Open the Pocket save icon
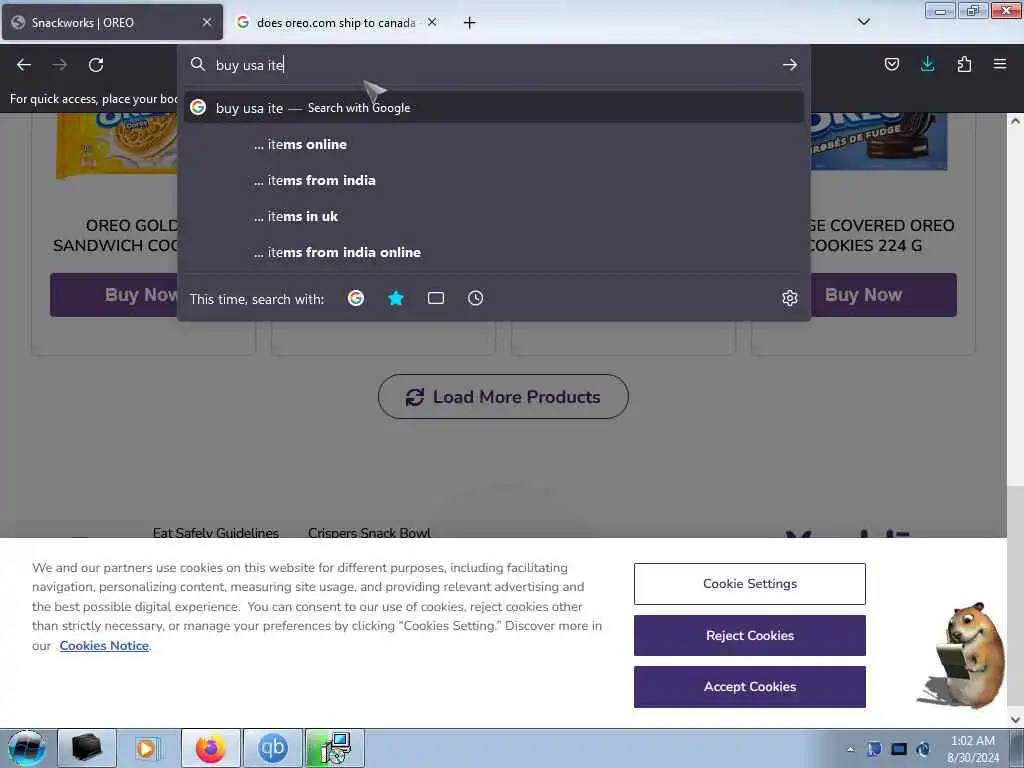Screen dimensions: 1024x768 [x=891, y=64]
